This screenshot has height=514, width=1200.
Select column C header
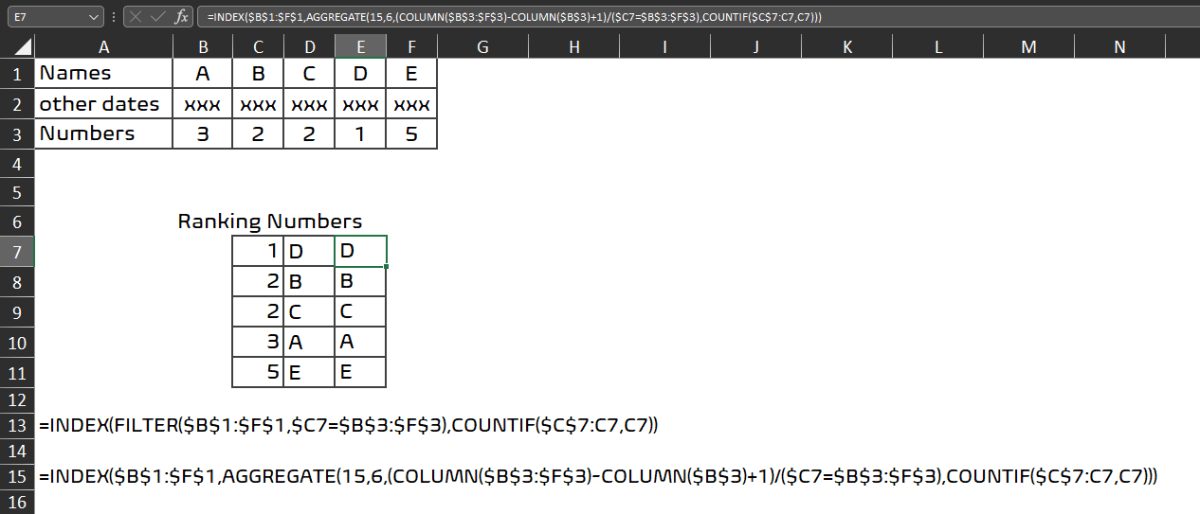pos(258,46)
